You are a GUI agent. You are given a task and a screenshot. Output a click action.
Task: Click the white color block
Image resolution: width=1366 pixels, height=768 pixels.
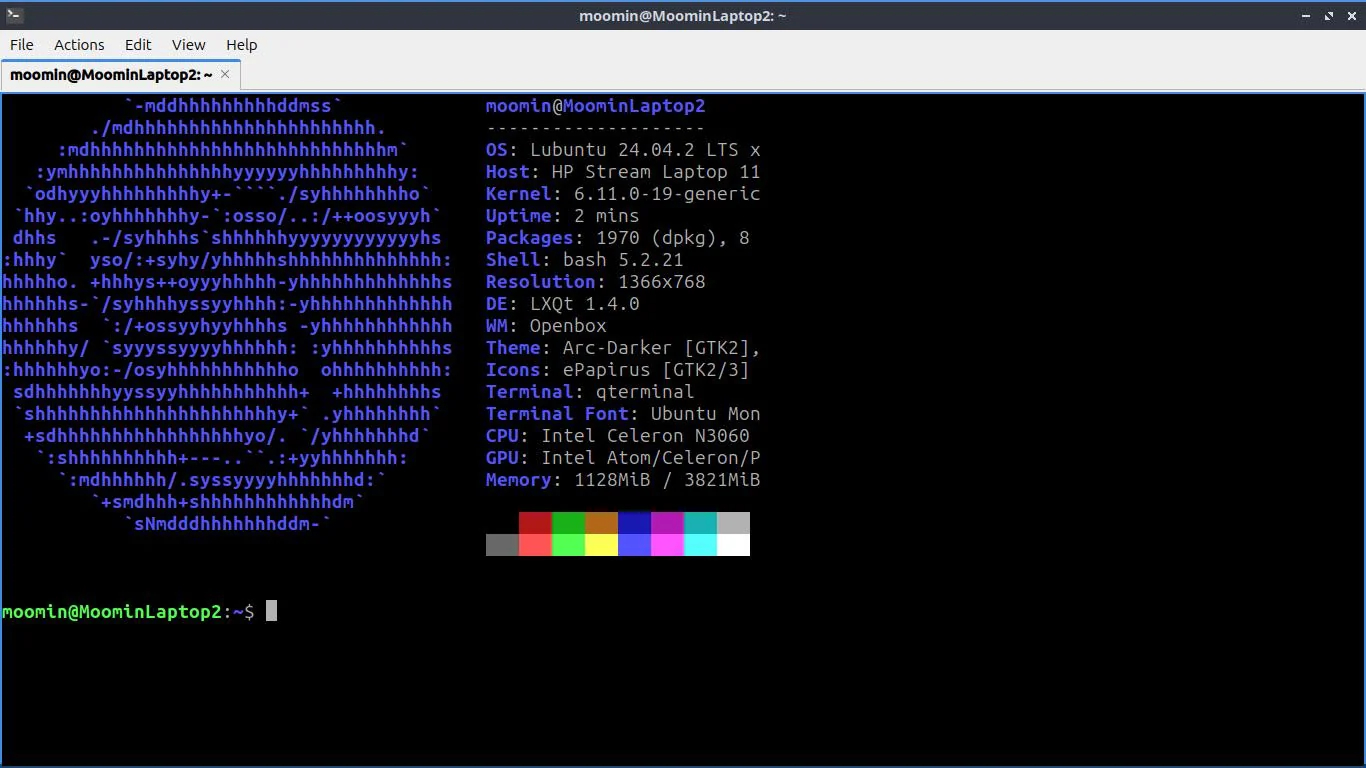pos(733,545)
